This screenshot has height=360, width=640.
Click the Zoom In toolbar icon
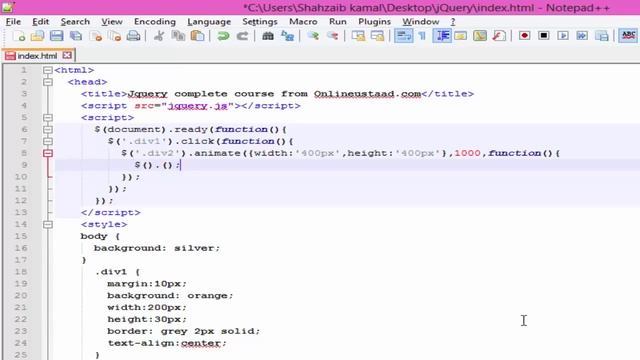313,36
